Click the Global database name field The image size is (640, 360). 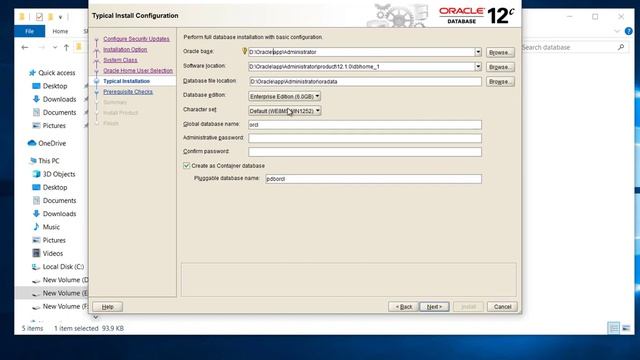[365, 125]
